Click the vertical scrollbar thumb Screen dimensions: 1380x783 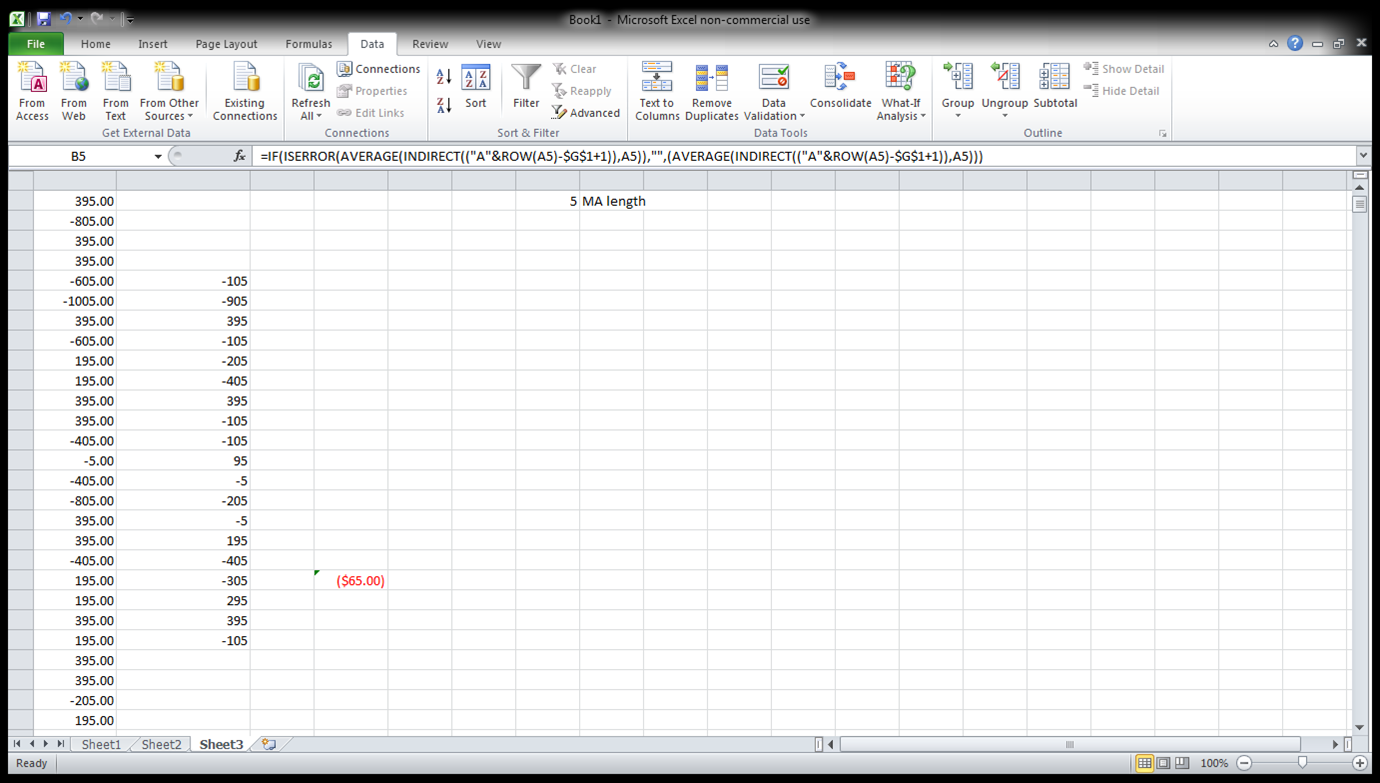tap(1360, 204)
